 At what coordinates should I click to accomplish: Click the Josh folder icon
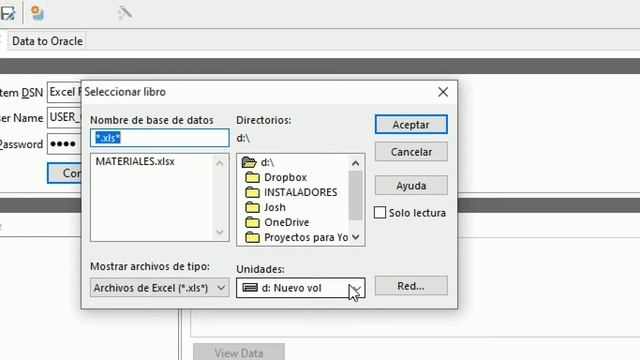[252, 207]
